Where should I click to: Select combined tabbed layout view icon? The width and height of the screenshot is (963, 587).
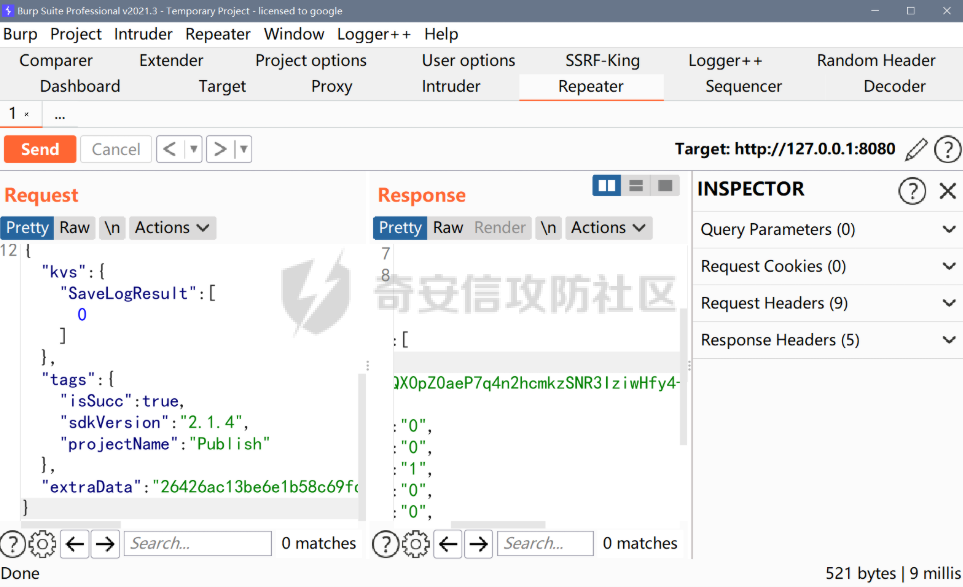pyautogui.click(x=665, y=185)
